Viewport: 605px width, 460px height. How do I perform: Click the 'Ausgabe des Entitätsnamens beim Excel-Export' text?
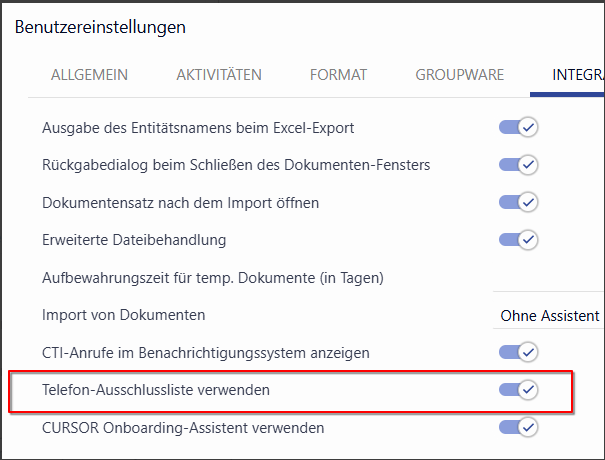pyautogui.click(x=198, y=128)
